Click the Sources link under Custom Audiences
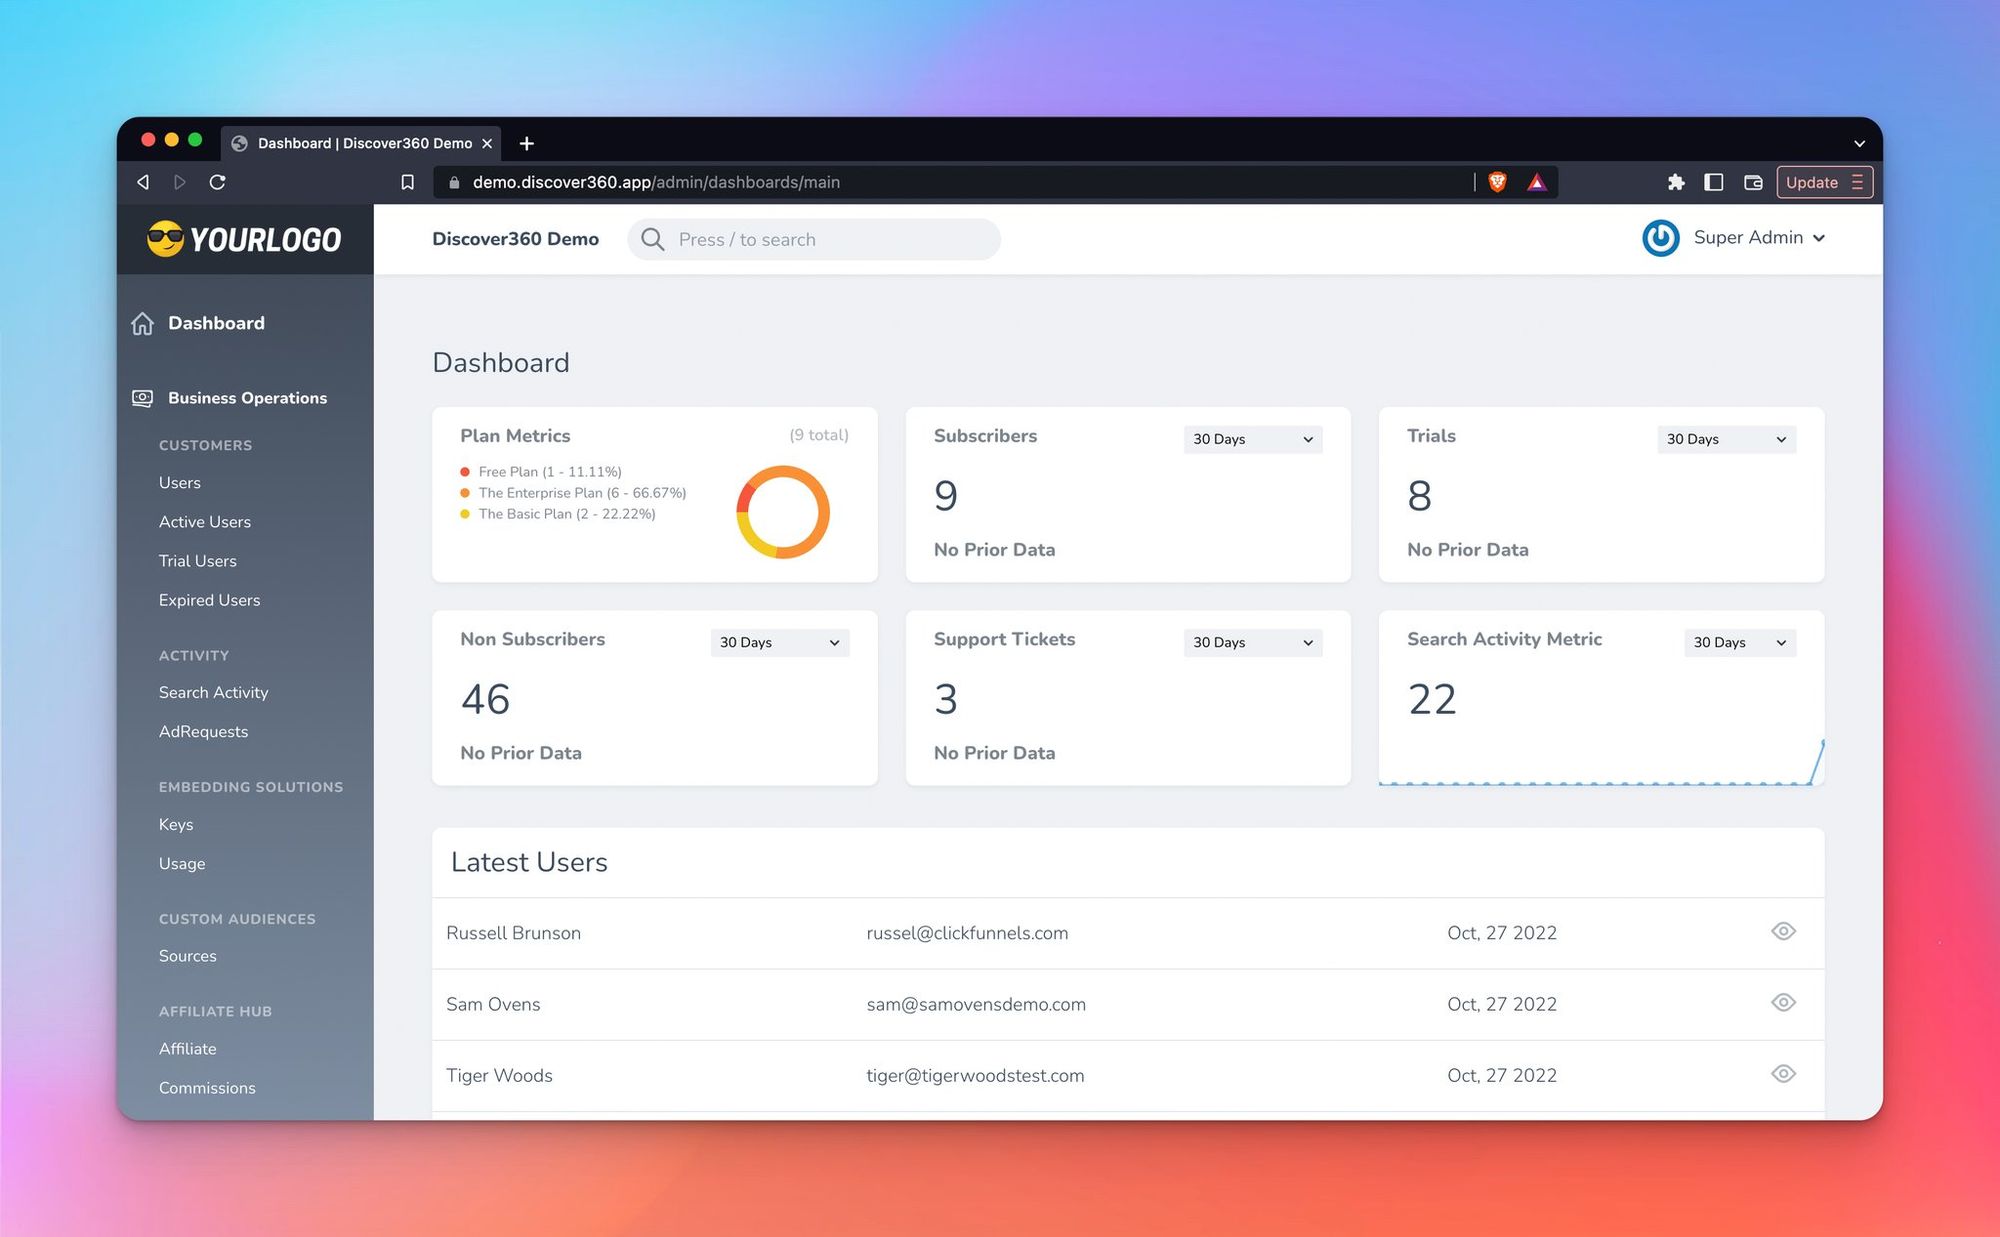This screenshot has width=2000, height=1237. coord(187,956)
